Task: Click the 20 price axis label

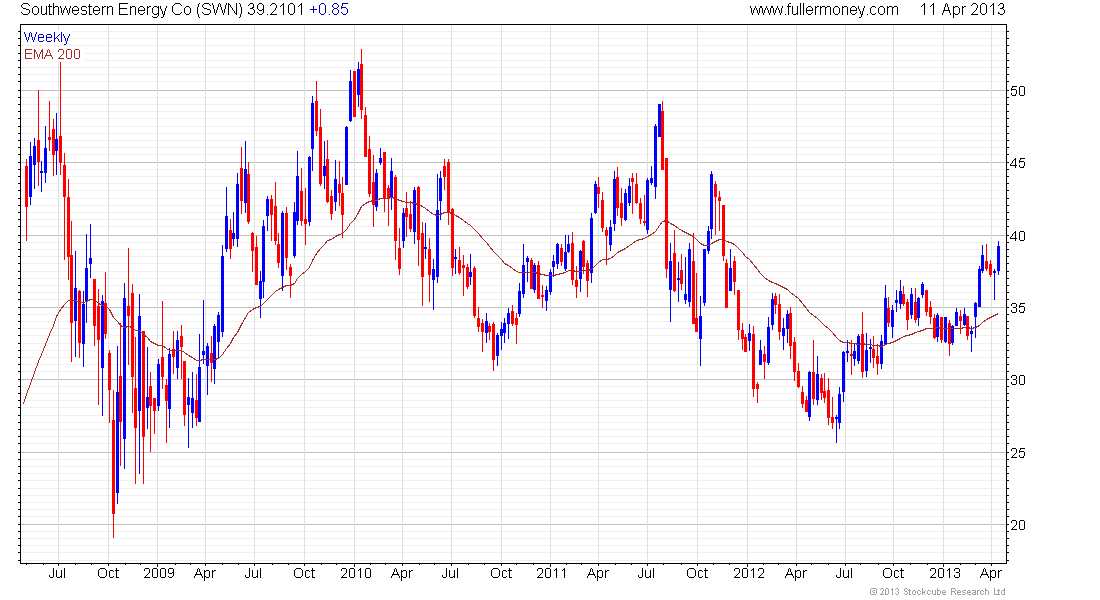Action: (1017, 525)
